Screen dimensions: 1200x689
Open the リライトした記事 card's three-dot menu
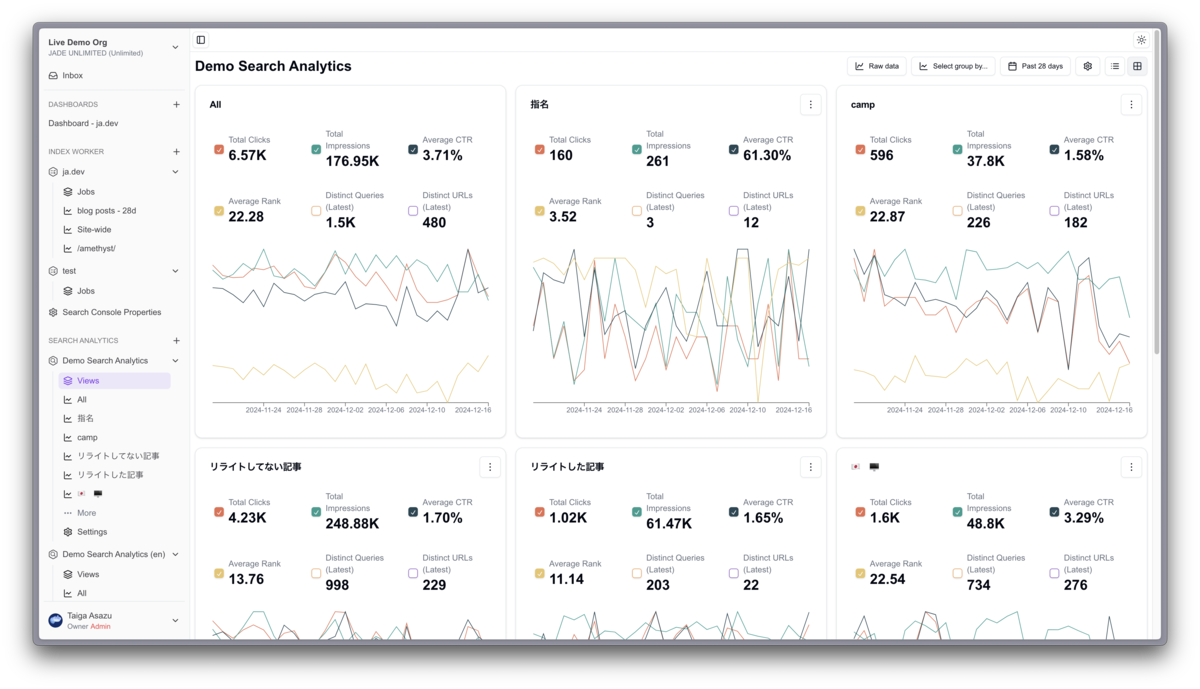810,467
